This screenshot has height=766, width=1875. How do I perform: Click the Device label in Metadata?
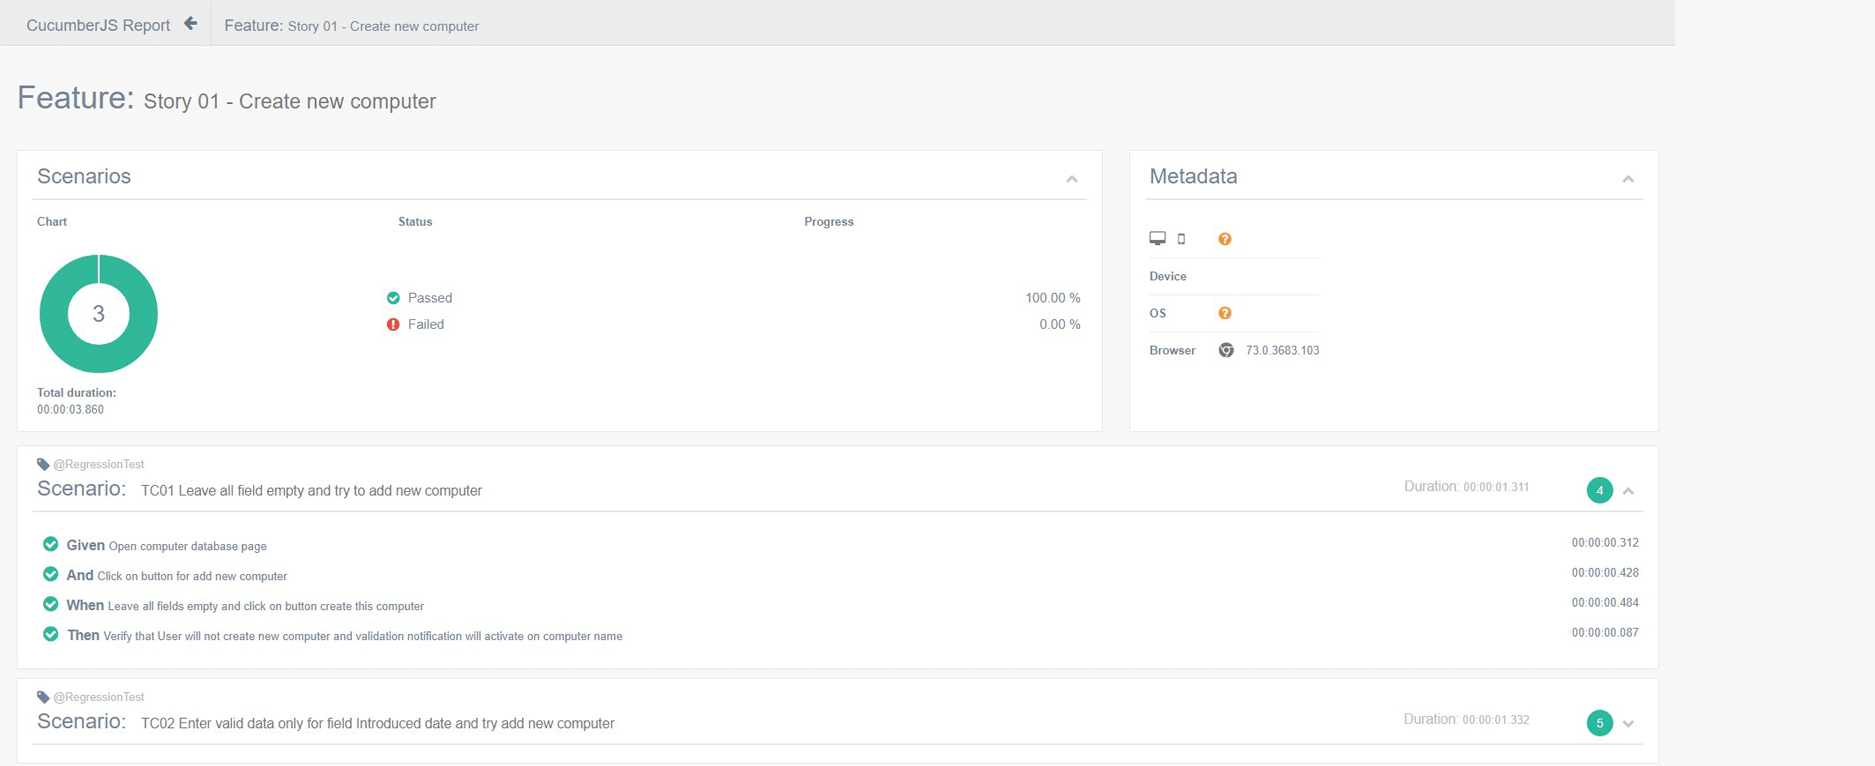(1168, 276)
